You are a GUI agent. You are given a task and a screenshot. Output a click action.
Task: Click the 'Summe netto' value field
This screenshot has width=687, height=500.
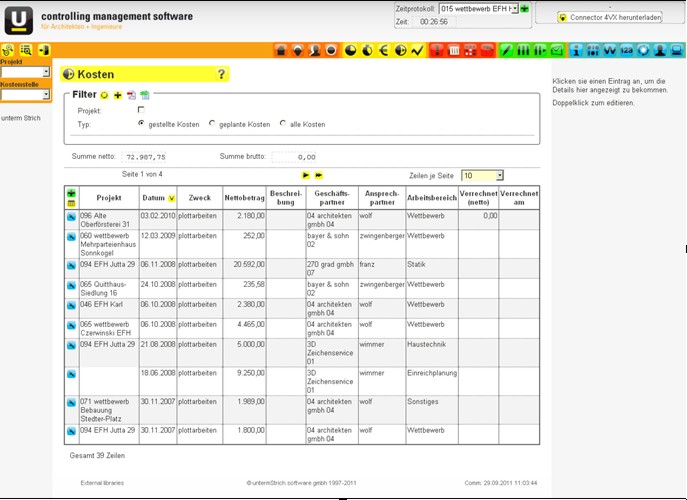point(144,157)
